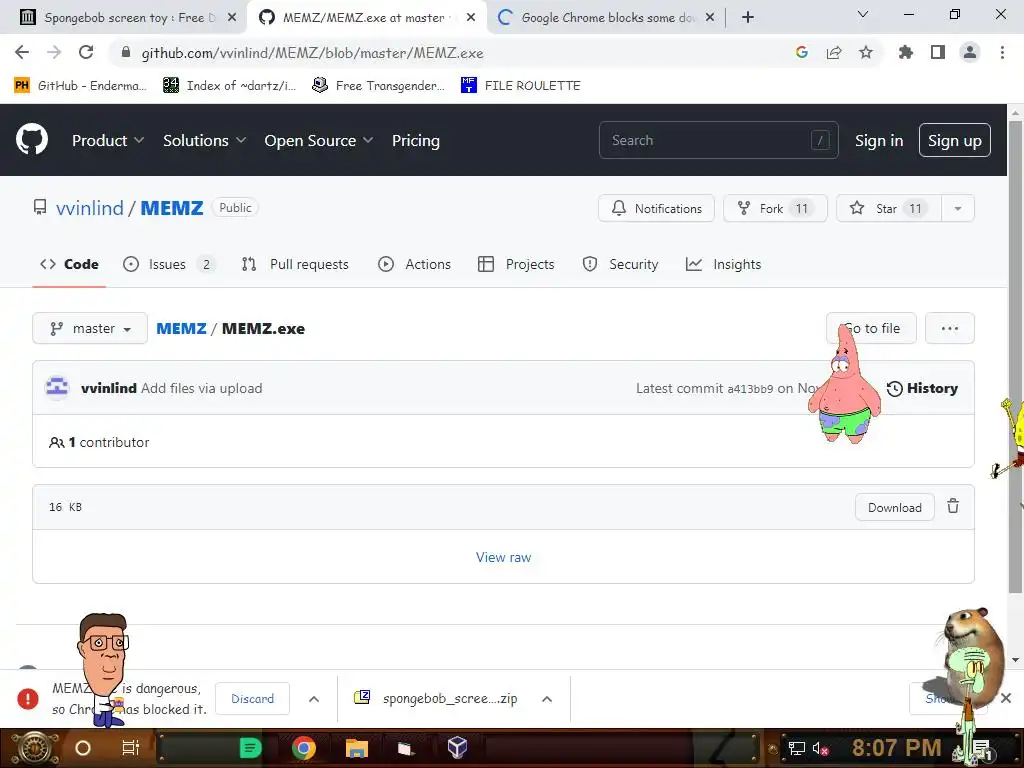This screenshot has height=768, width=1024.
Task: Open the Pricing link
Action: (415, 140)
